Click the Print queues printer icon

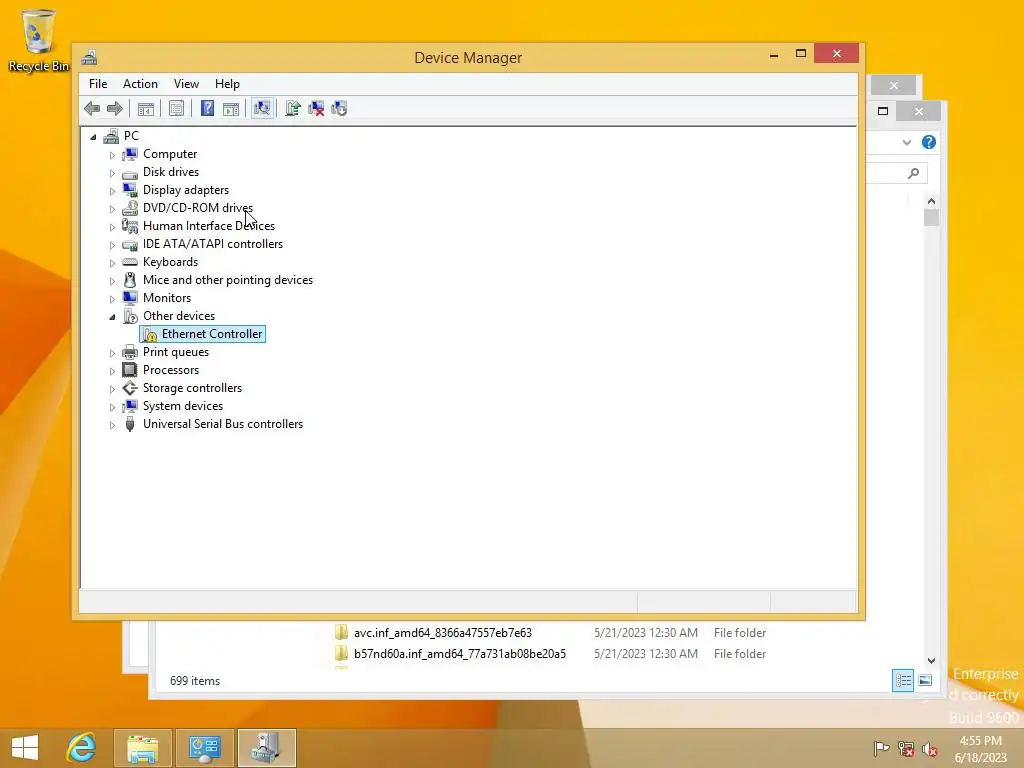pyautogui.click(x=130, y=351)
